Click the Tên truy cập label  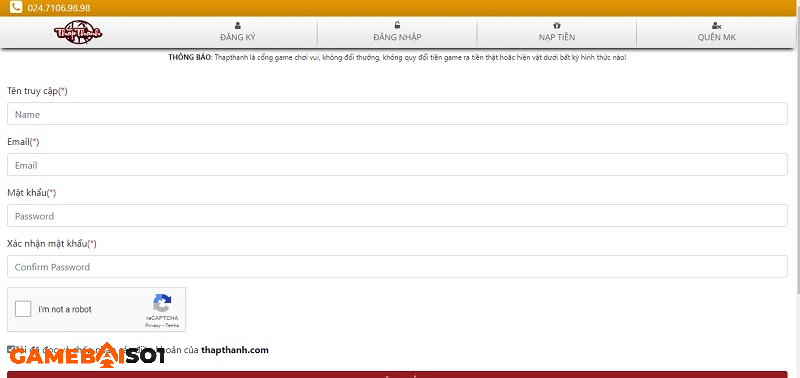pos(37,91)
